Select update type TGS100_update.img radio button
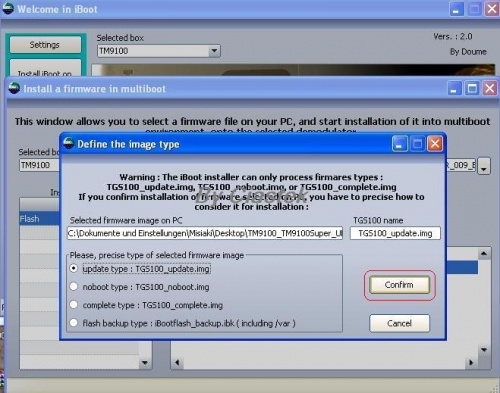Image resolution: width=500 pixels, height=393 pixels. coord(74,268)
